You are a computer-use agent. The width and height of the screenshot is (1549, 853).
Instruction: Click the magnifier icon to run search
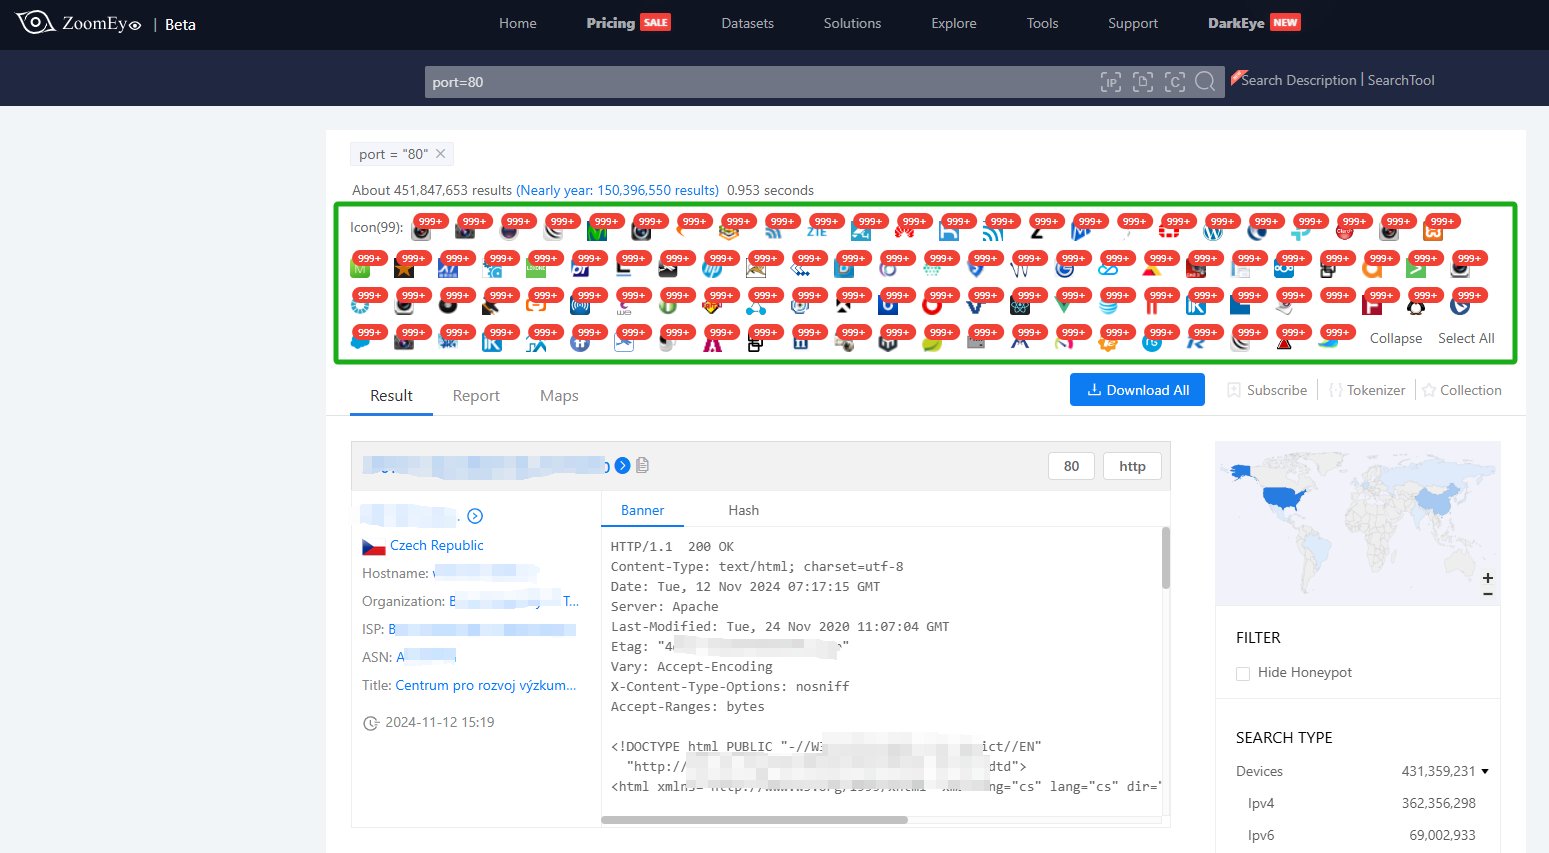point(1205,82)
